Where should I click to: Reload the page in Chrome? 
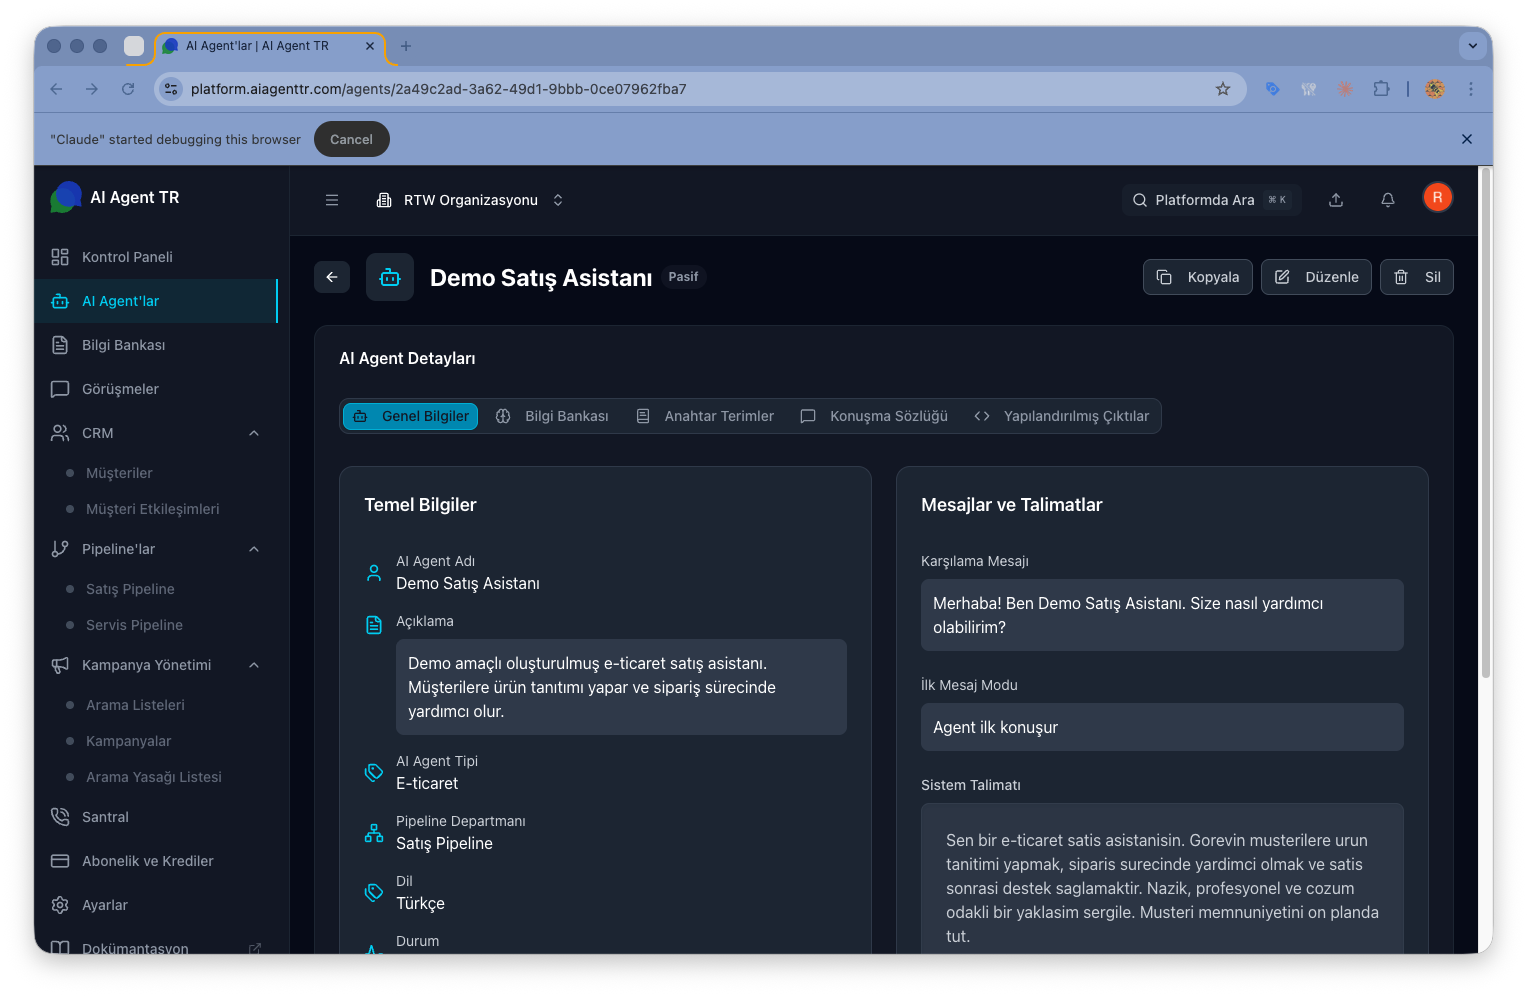pos(128,89)
